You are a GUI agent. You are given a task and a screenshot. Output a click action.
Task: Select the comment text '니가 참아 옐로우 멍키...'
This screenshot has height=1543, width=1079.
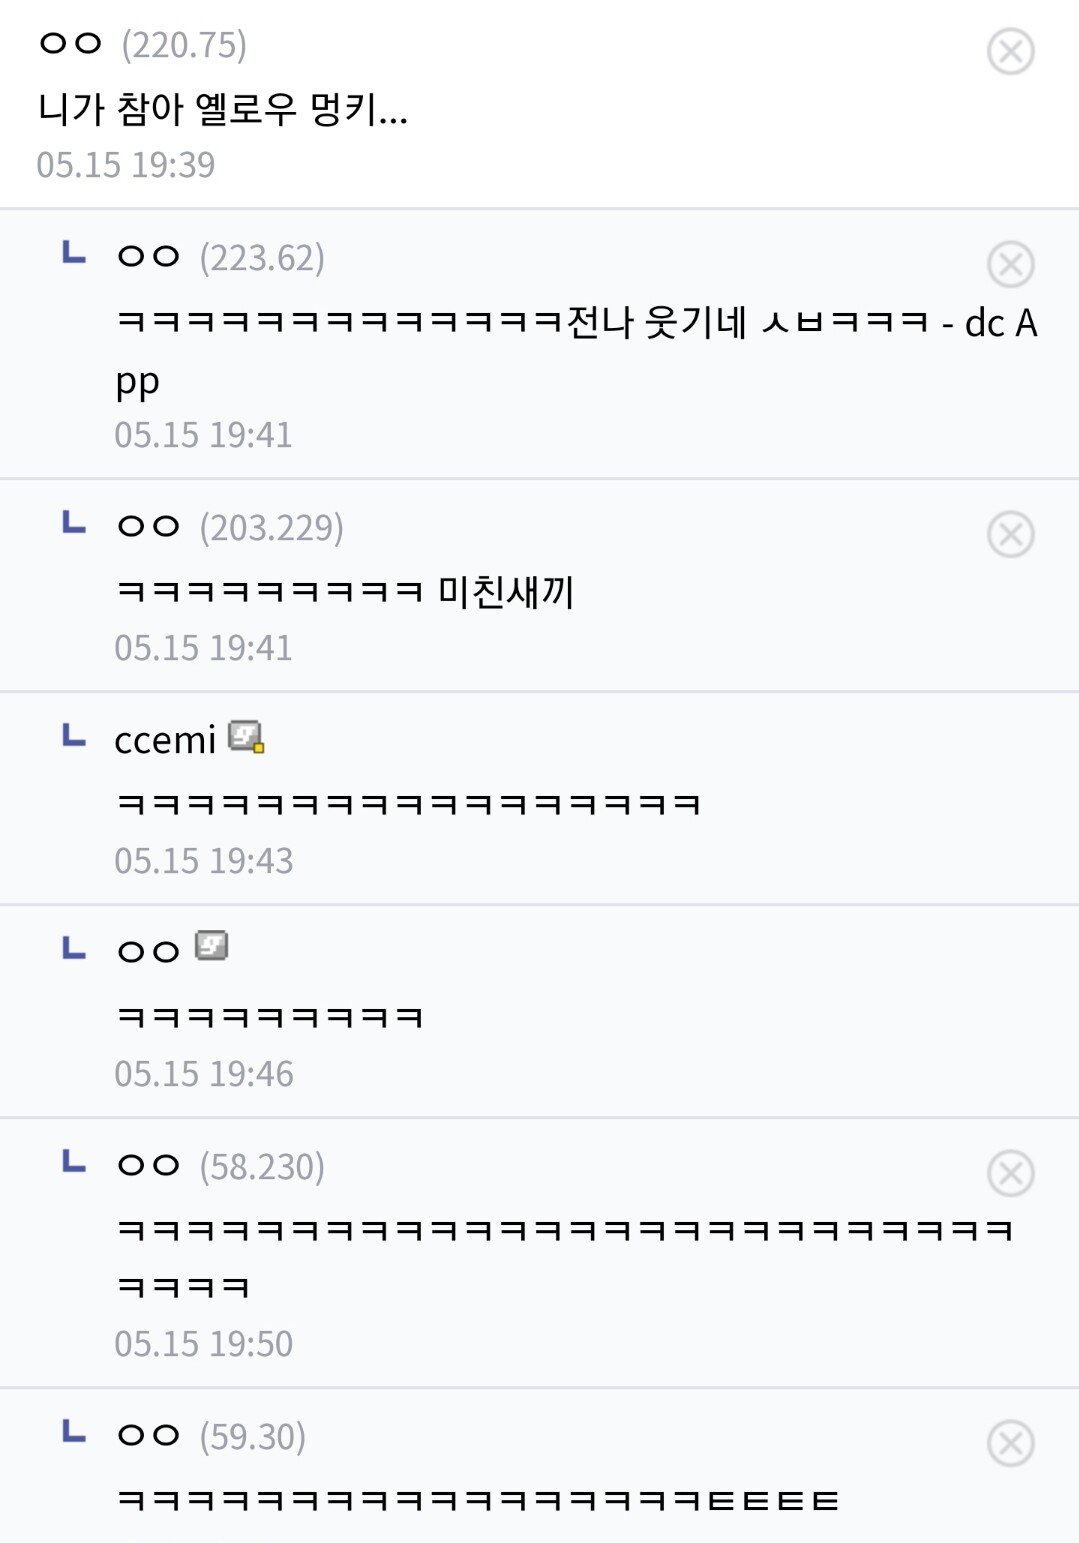223,108
